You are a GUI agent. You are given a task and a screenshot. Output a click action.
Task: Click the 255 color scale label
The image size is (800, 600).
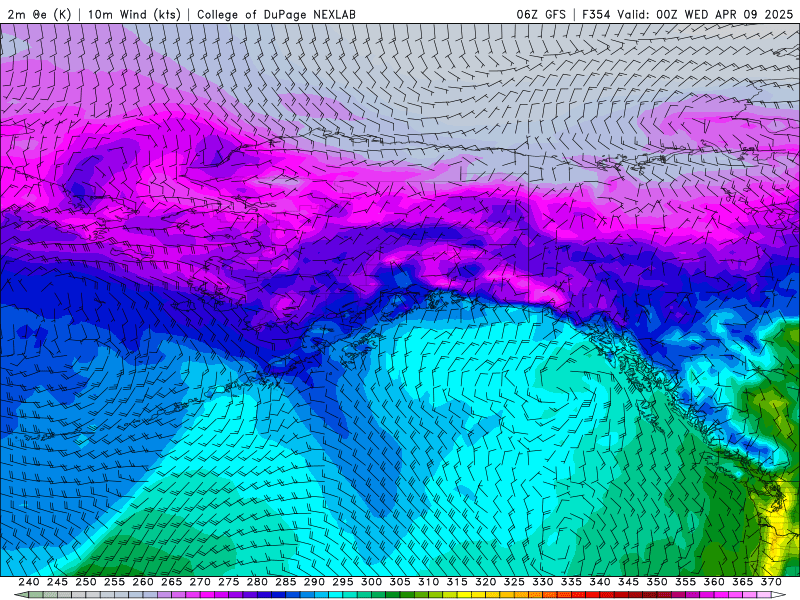click(x=114, y=582)
